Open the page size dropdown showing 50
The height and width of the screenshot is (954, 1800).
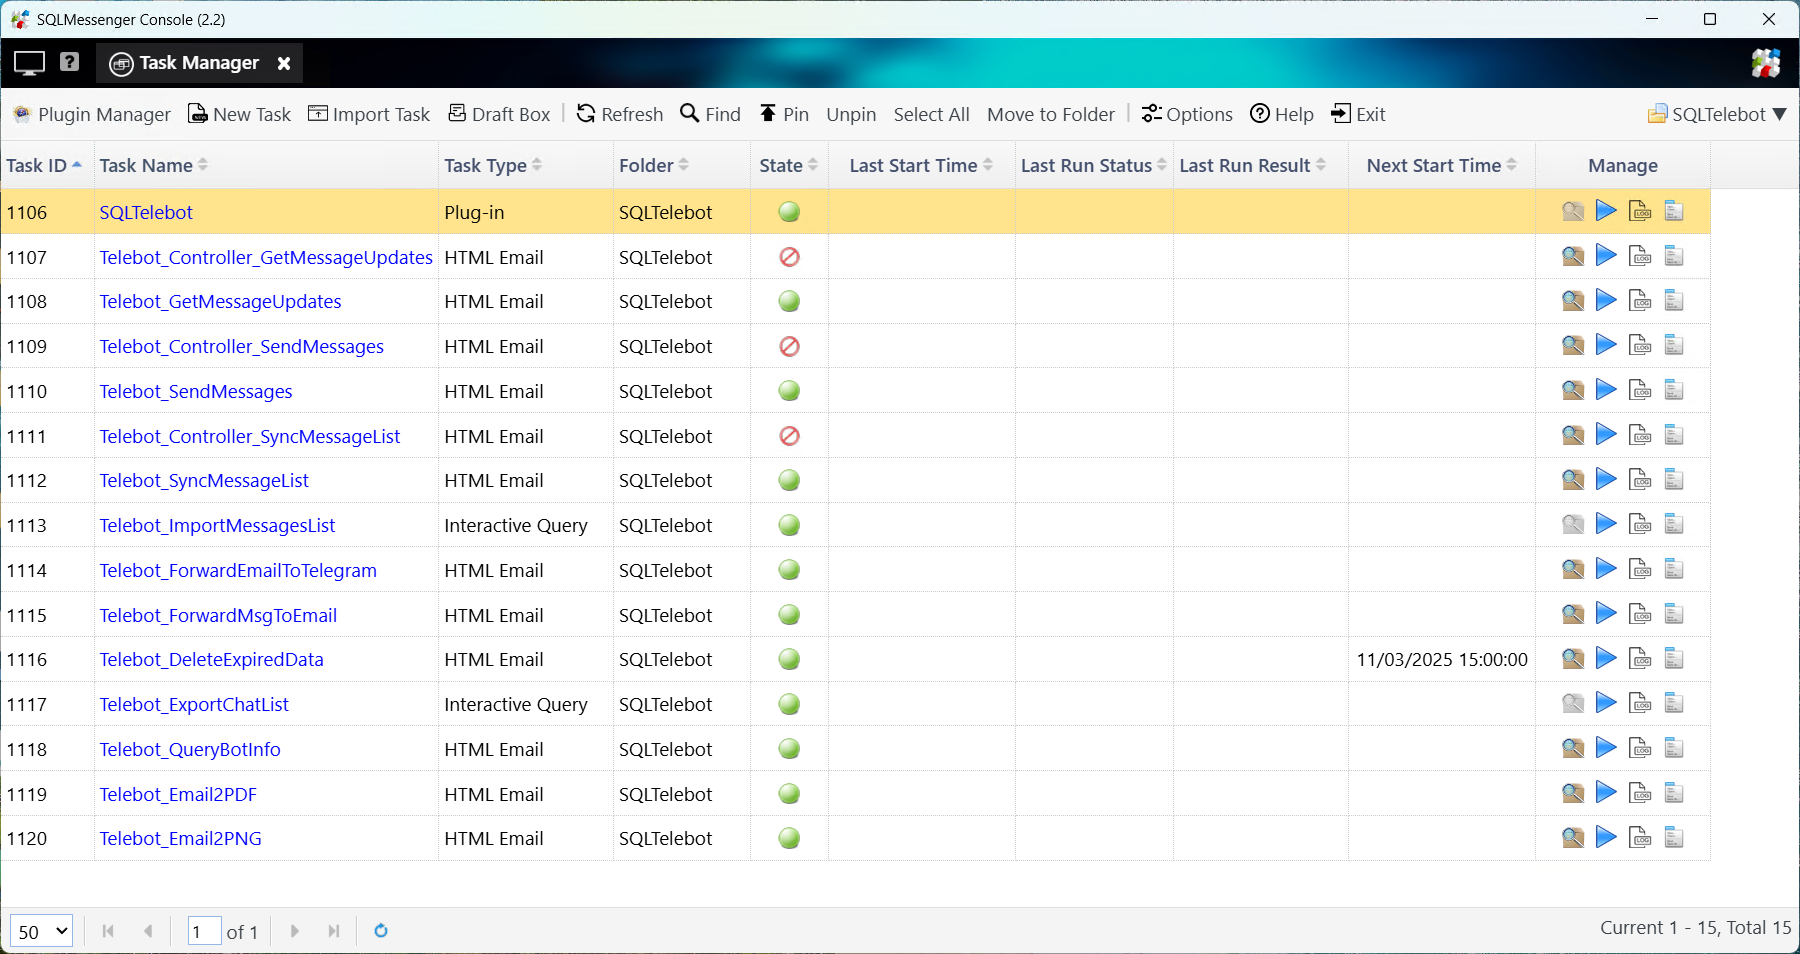[42, 931]
